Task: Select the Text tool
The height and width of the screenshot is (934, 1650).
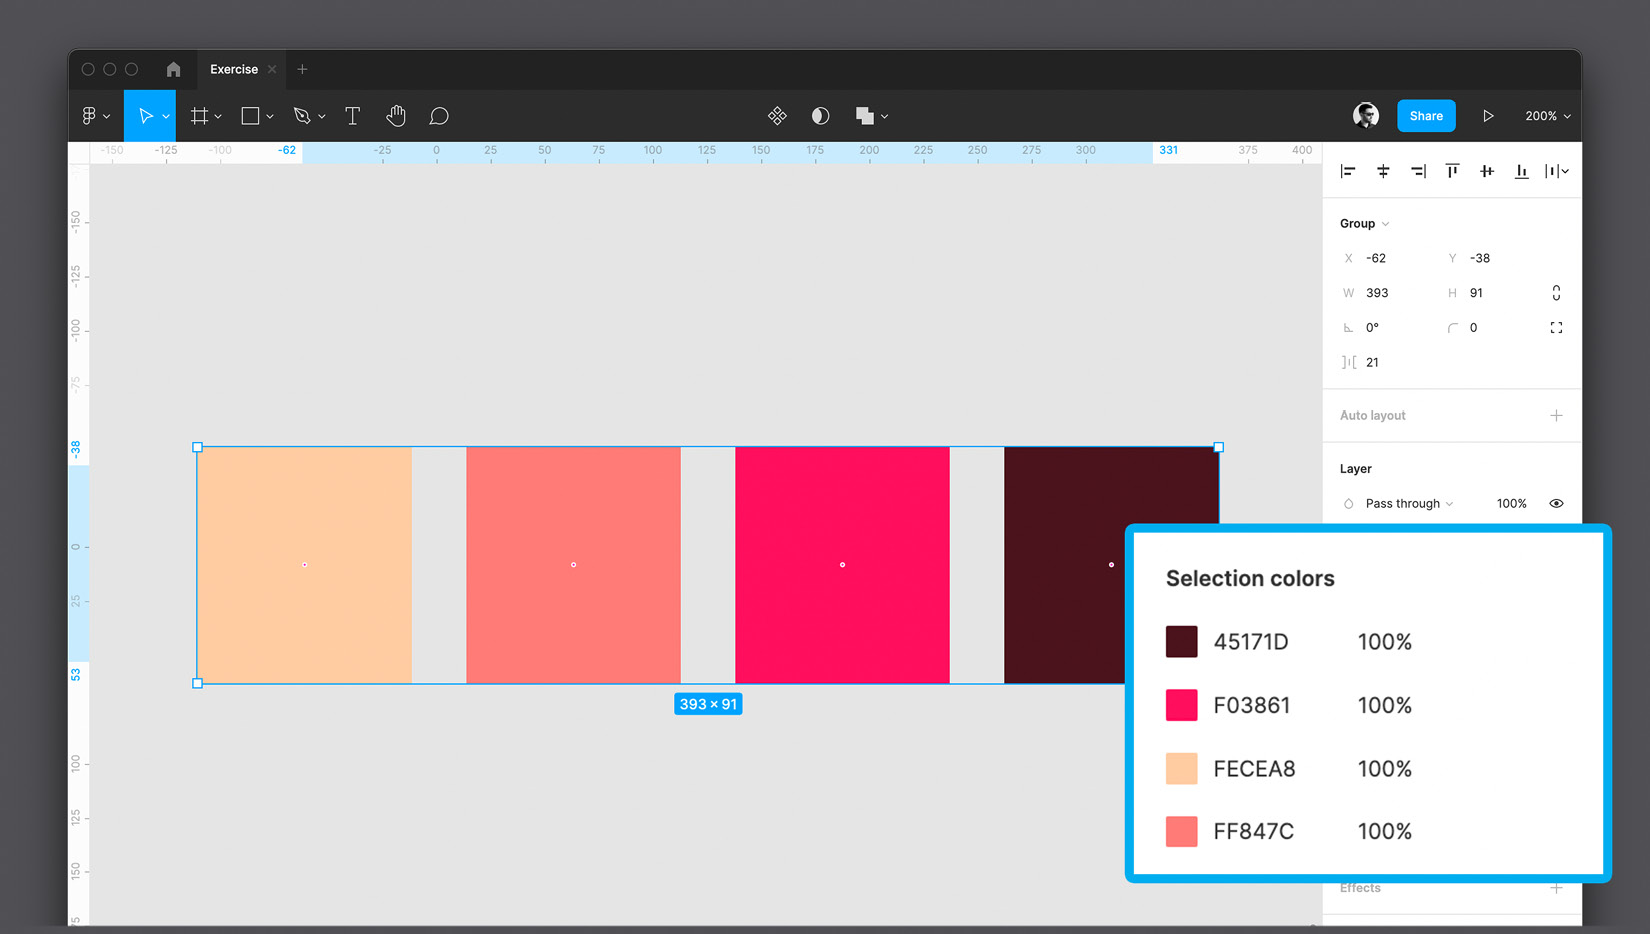Action: click(x=352, y=115)
